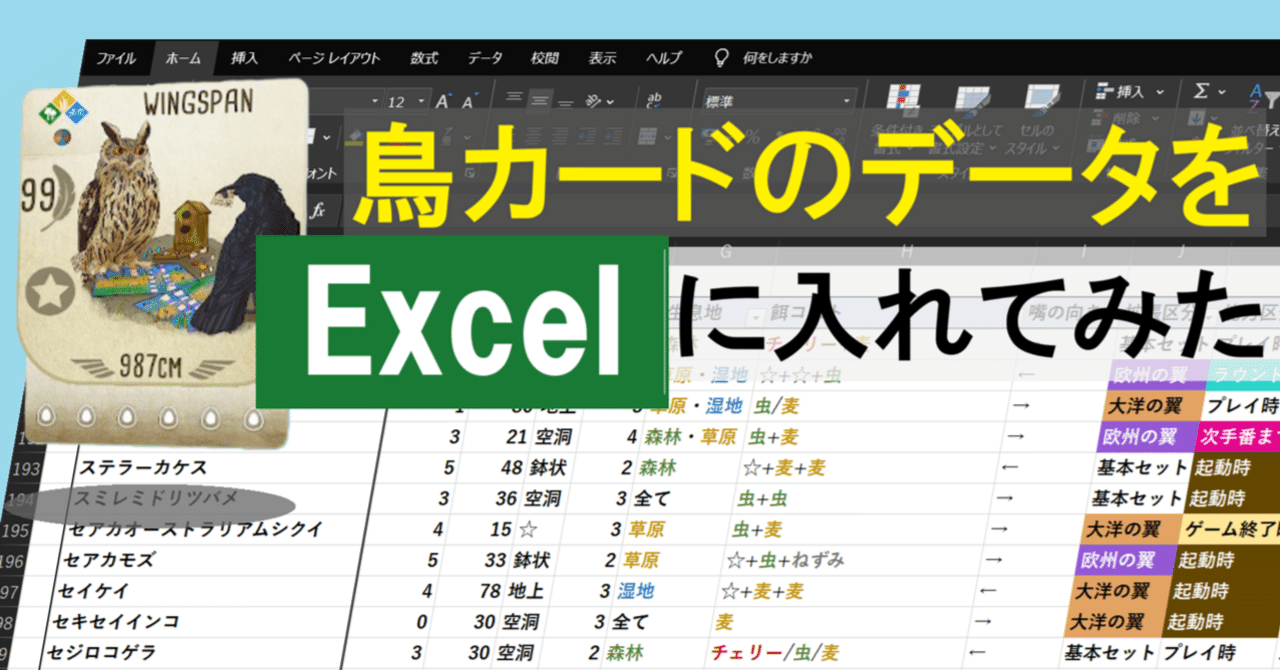This screenshot has height=670, width=1280.
Task: Click the decrease font size icon
Action: coord(467,101)
